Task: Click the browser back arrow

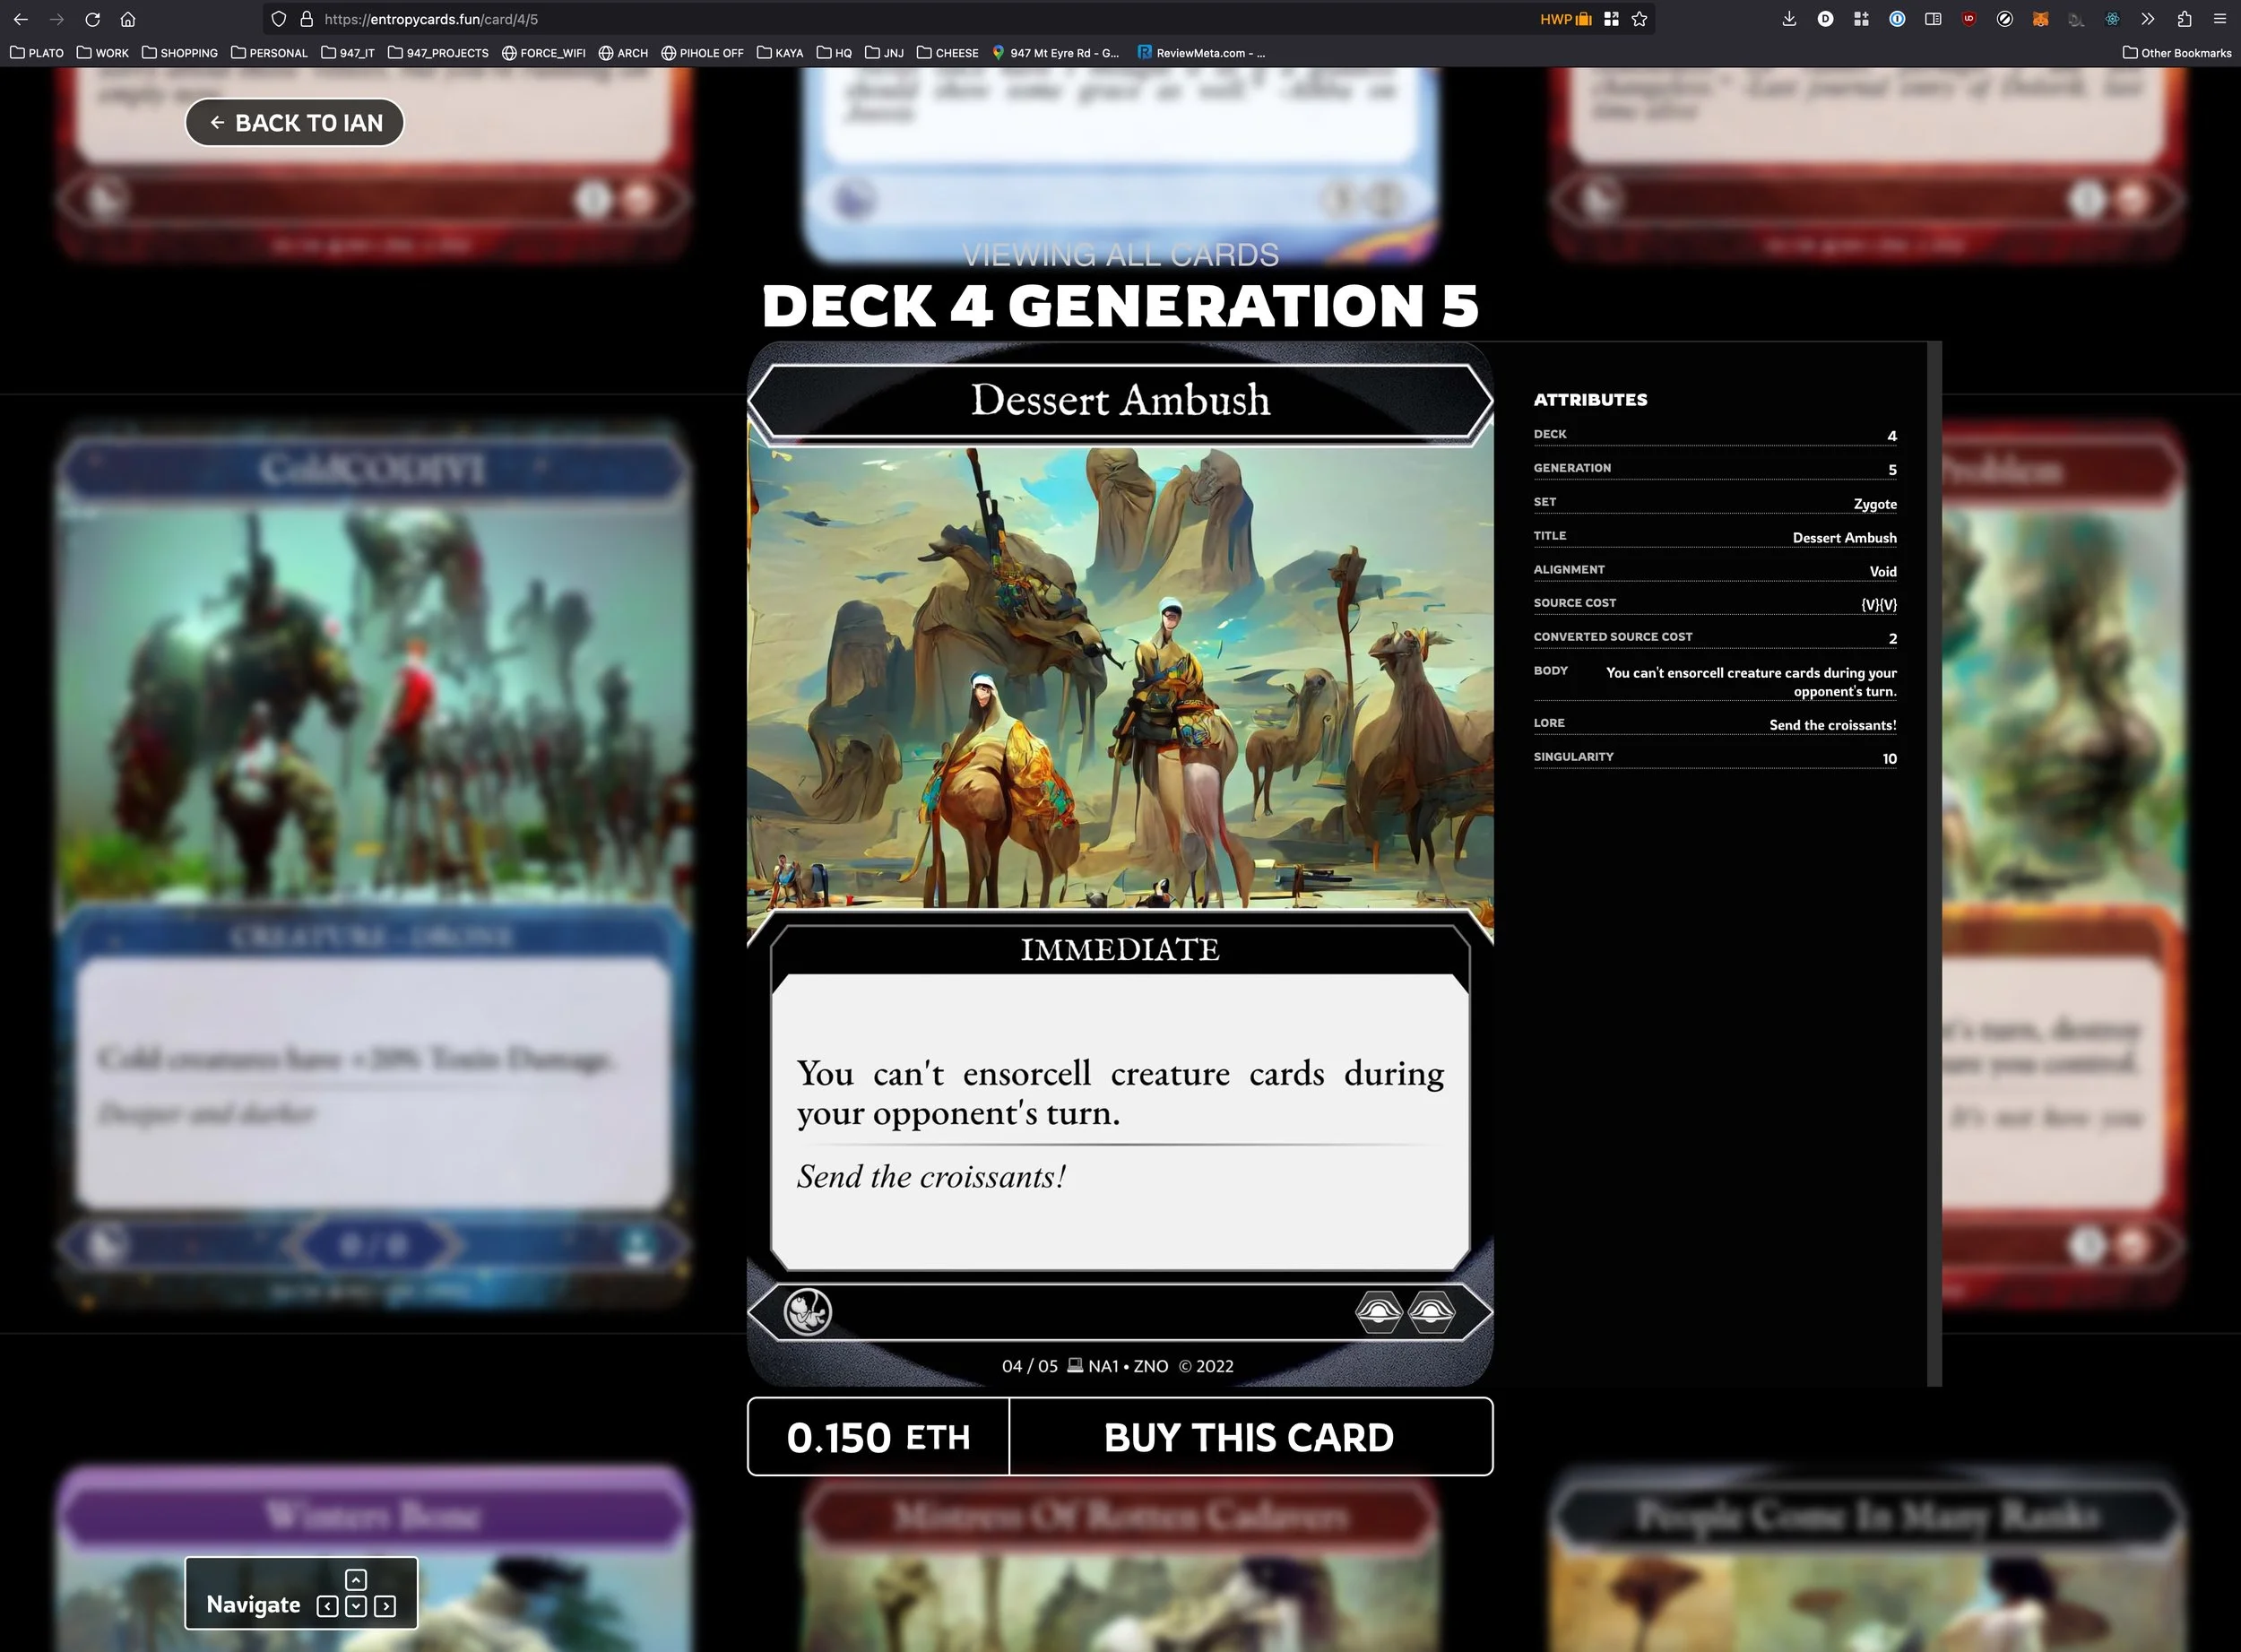Action: click(x=20, y=19)
